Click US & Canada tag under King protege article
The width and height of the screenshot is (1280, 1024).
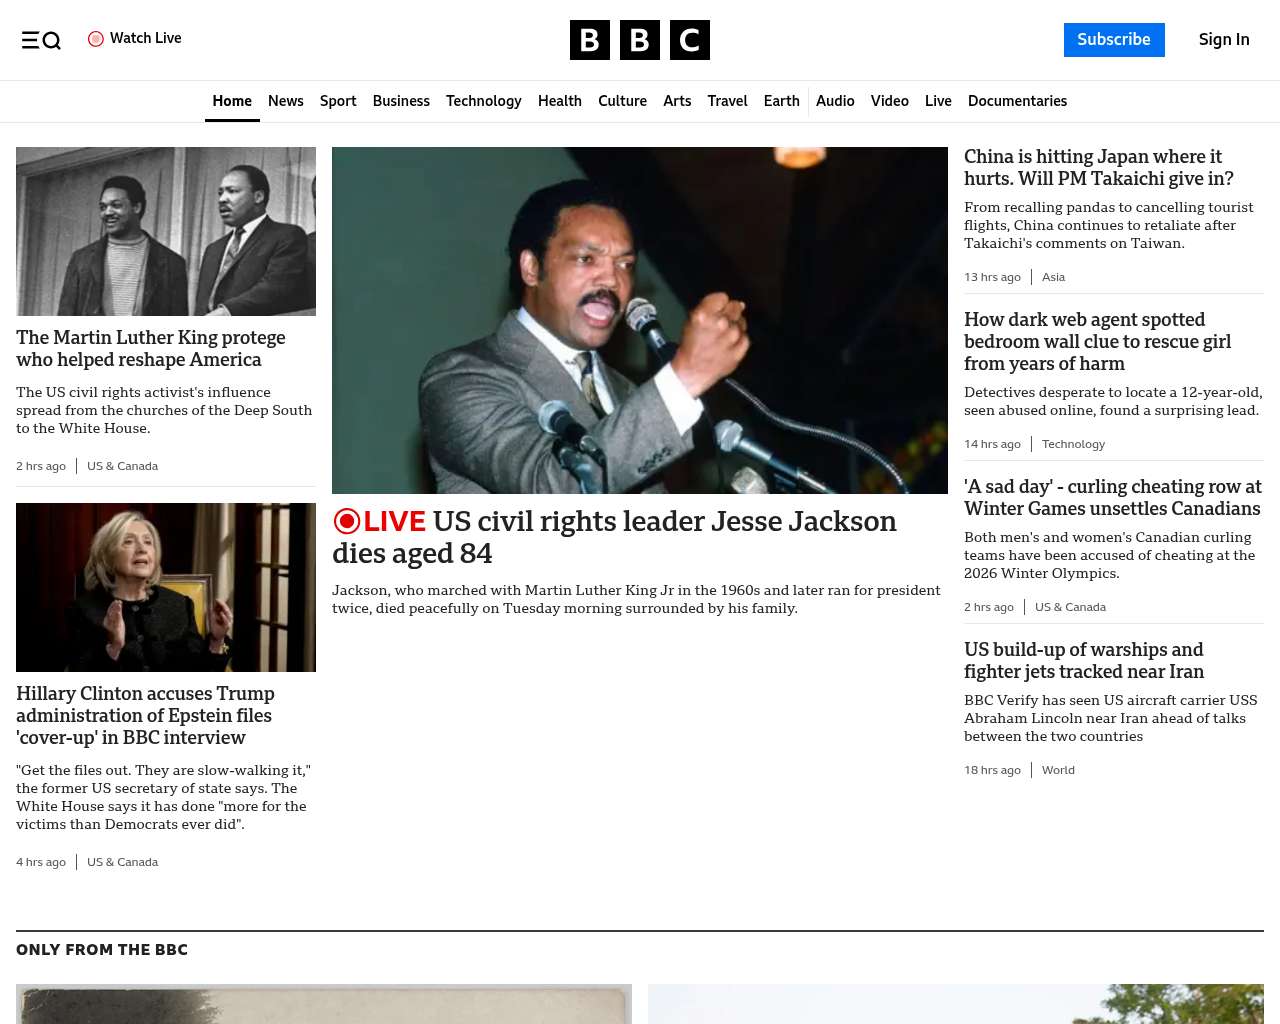122,466
